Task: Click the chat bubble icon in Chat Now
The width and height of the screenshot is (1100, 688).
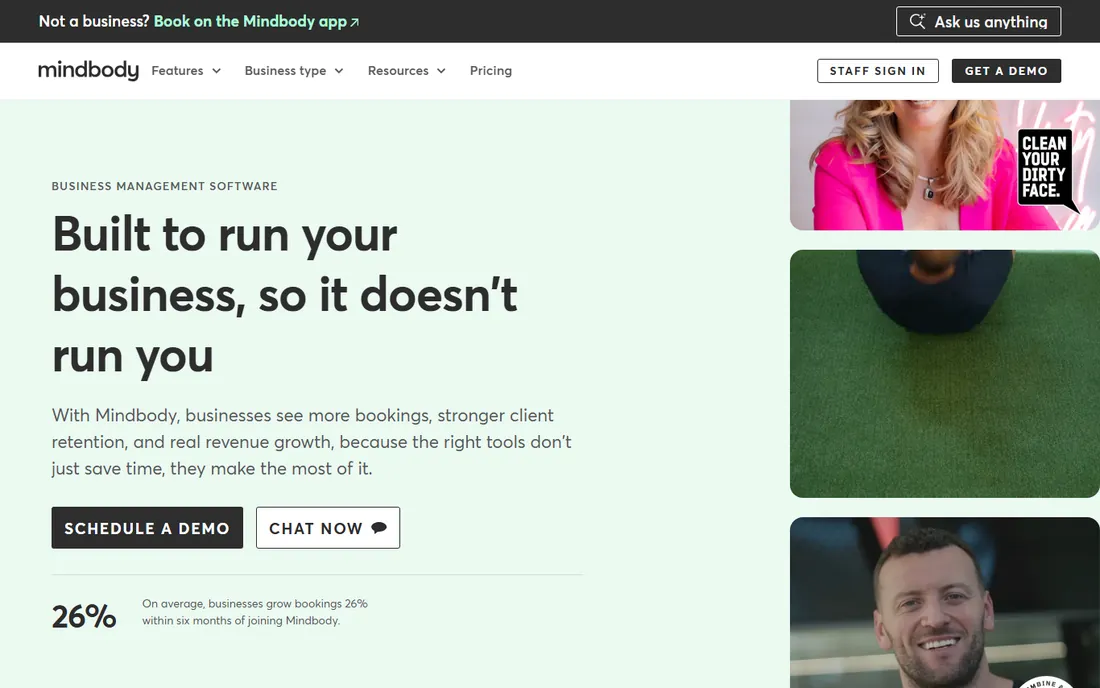Action: (x=379, y=527)
